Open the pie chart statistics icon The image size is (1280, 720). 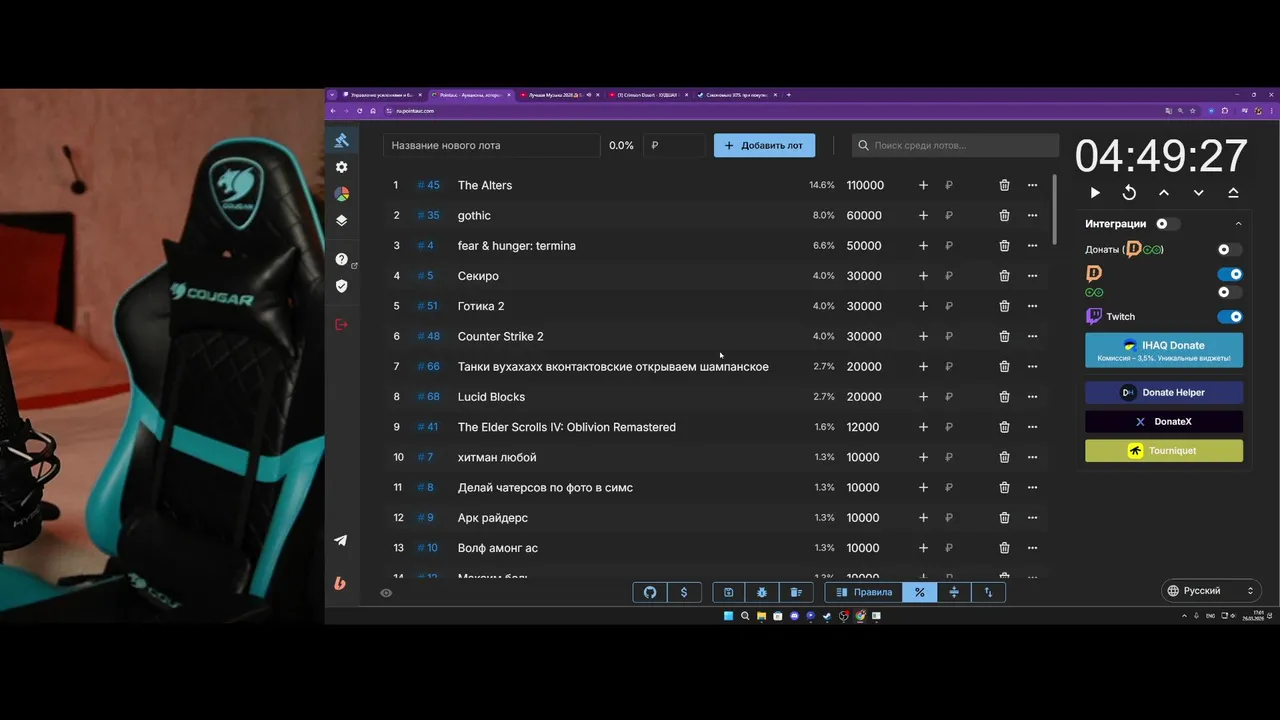pos(341,194)
